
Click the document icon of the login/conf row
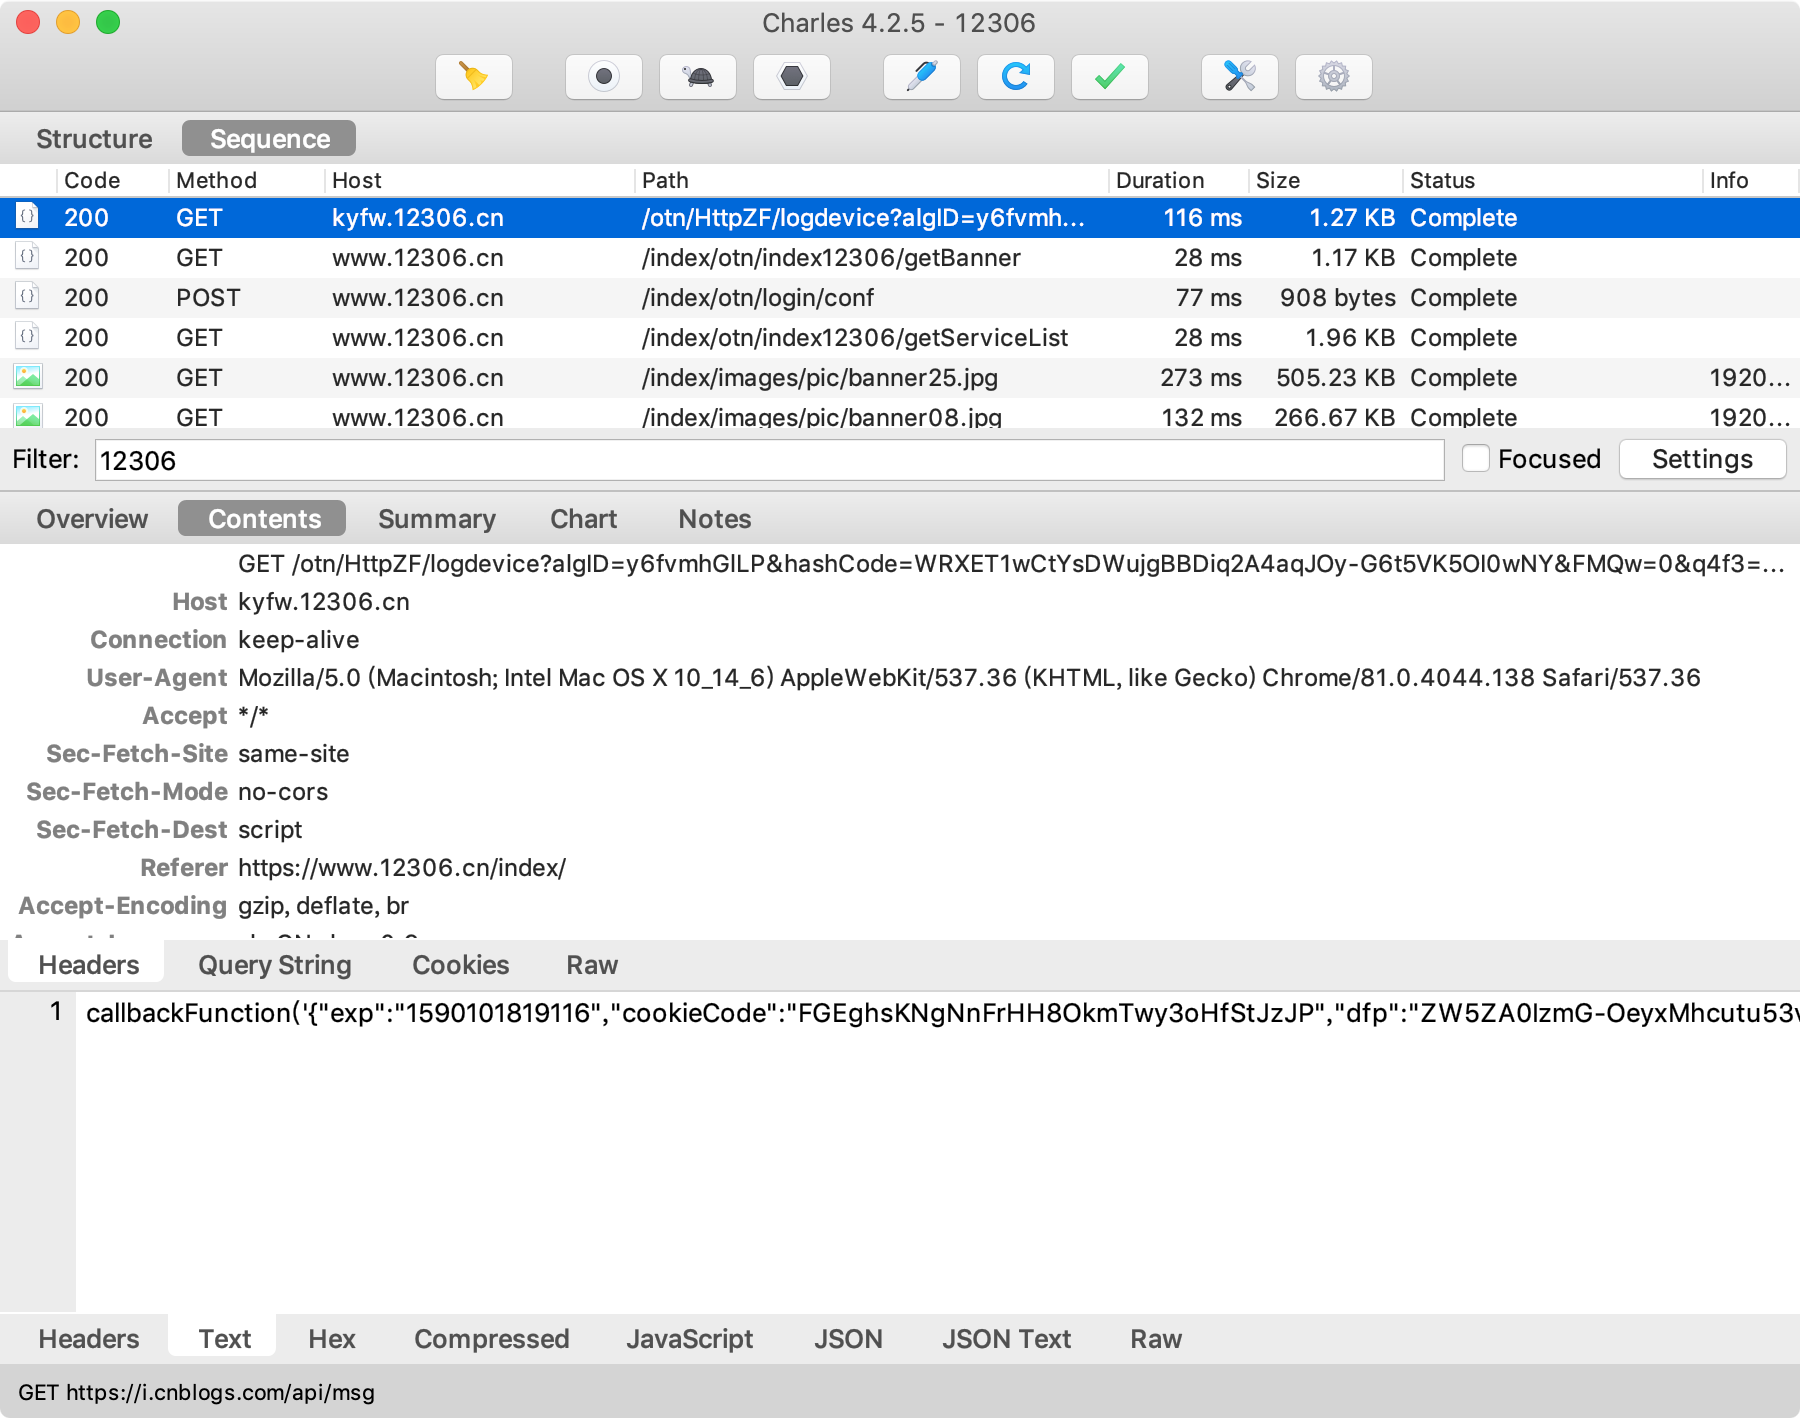[28, 297]
